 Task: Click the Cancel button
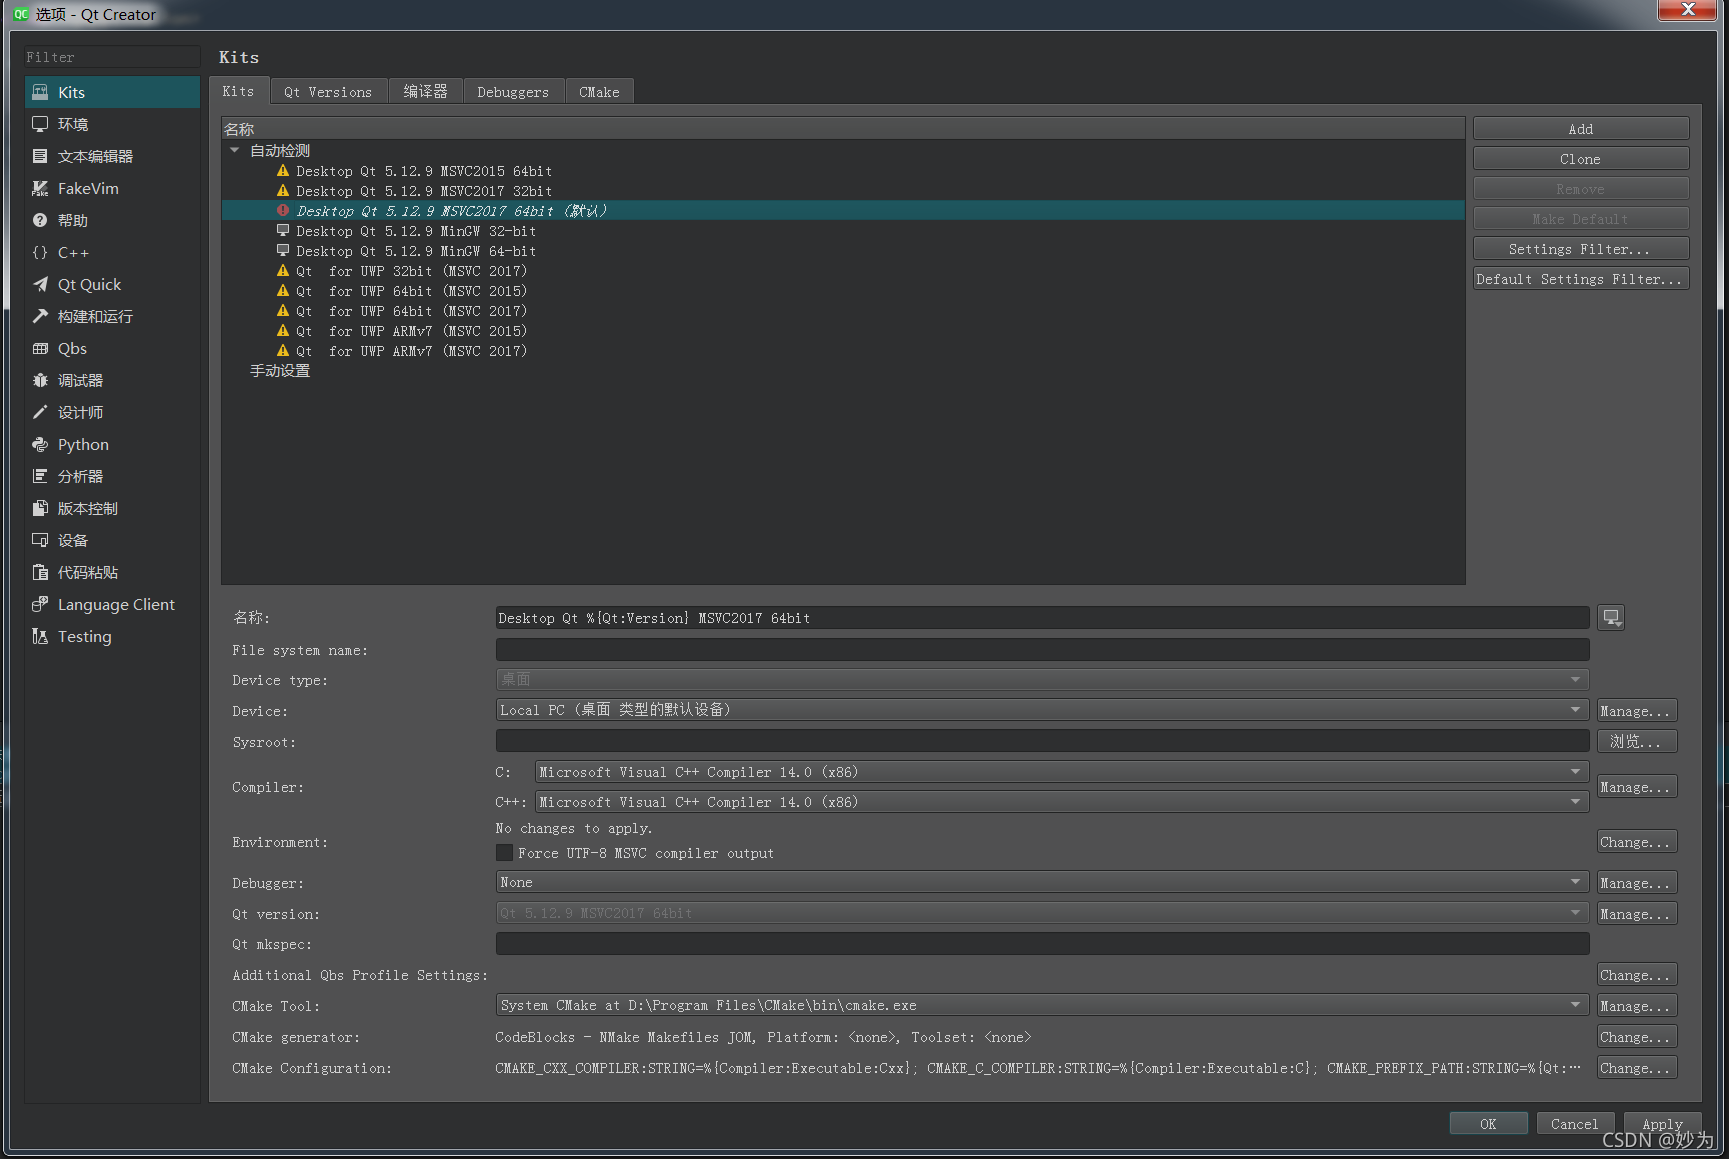coord(1575,1124)
